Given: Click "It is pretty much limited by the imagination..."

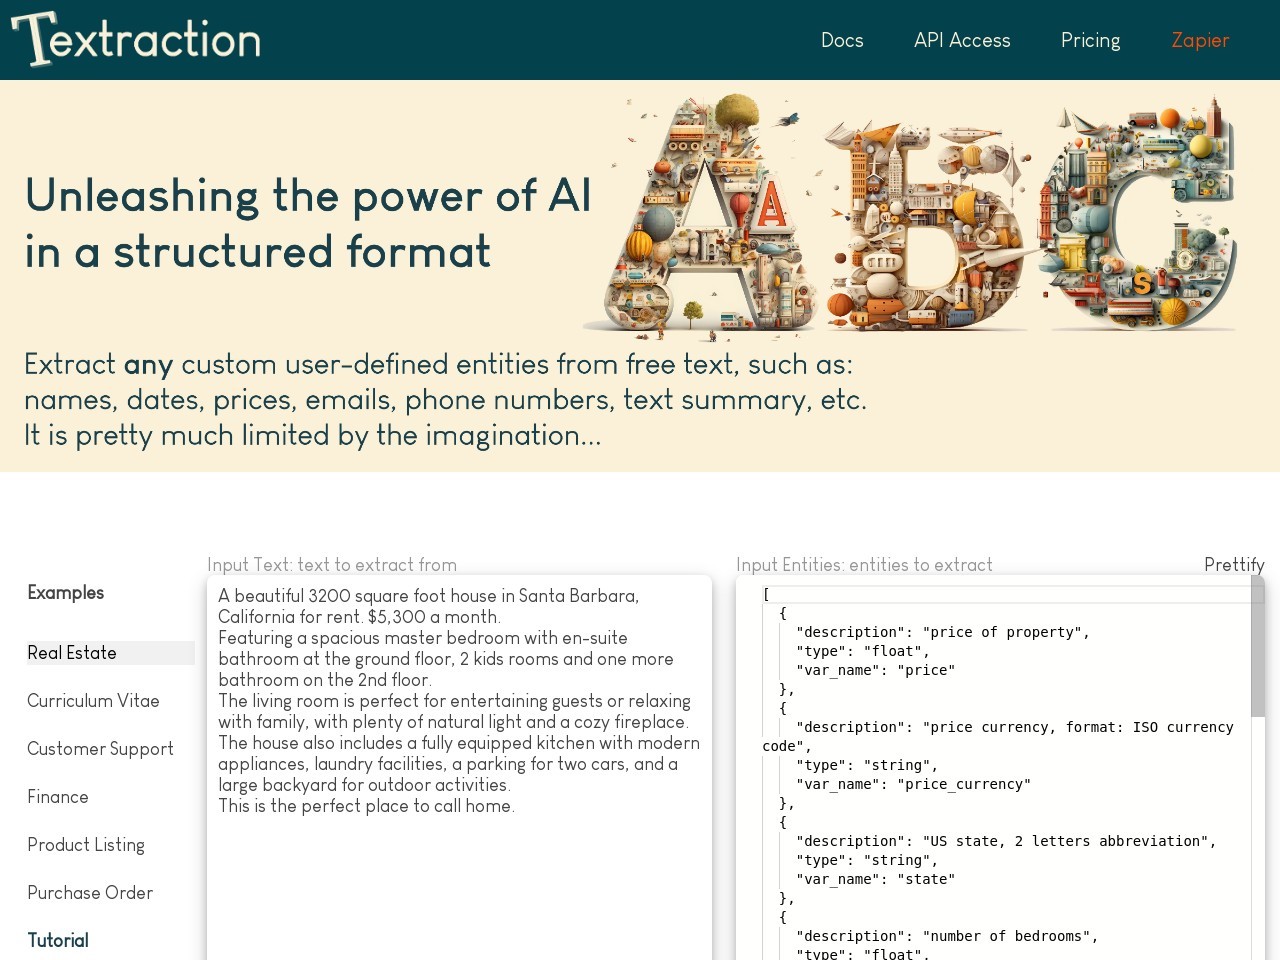Looking at the screenshot, I should 313,436.
